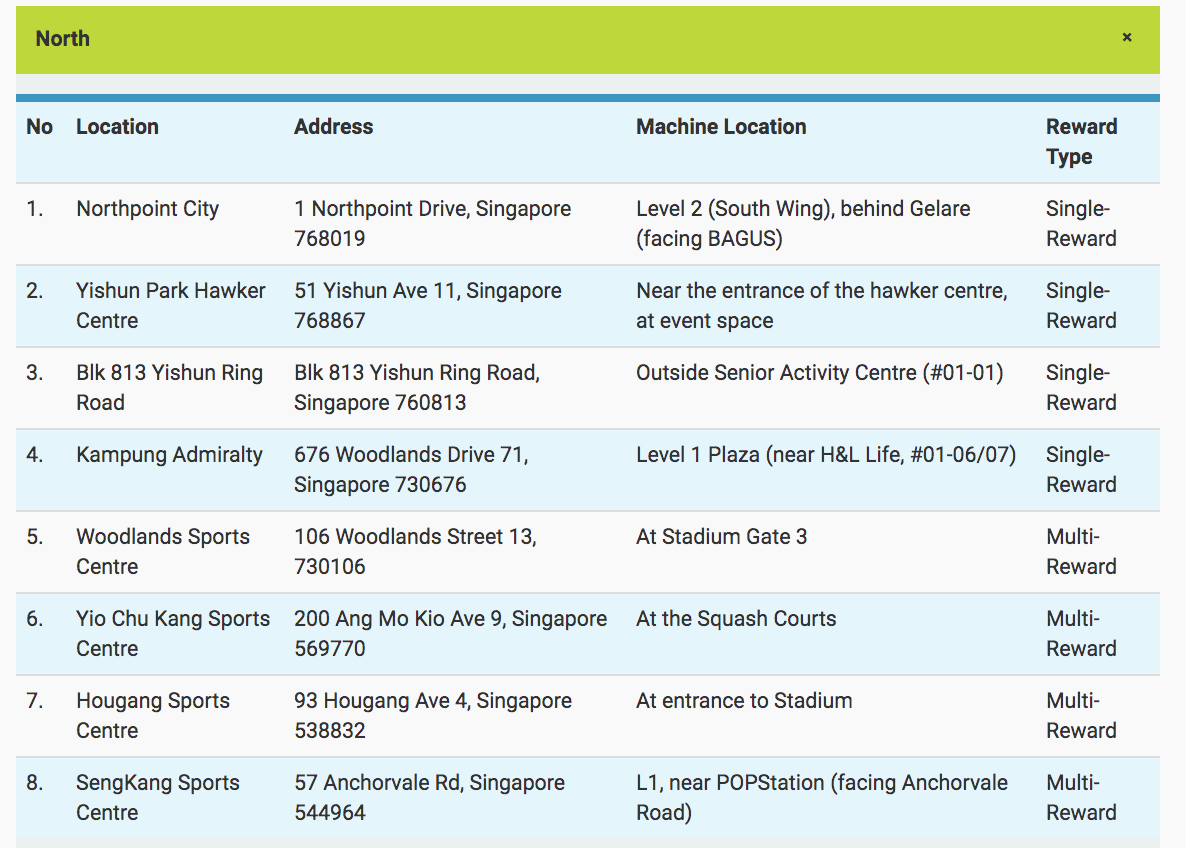Click At the Squash Courts
This screenshot has height=848, width=1186.
pos(736,619)
